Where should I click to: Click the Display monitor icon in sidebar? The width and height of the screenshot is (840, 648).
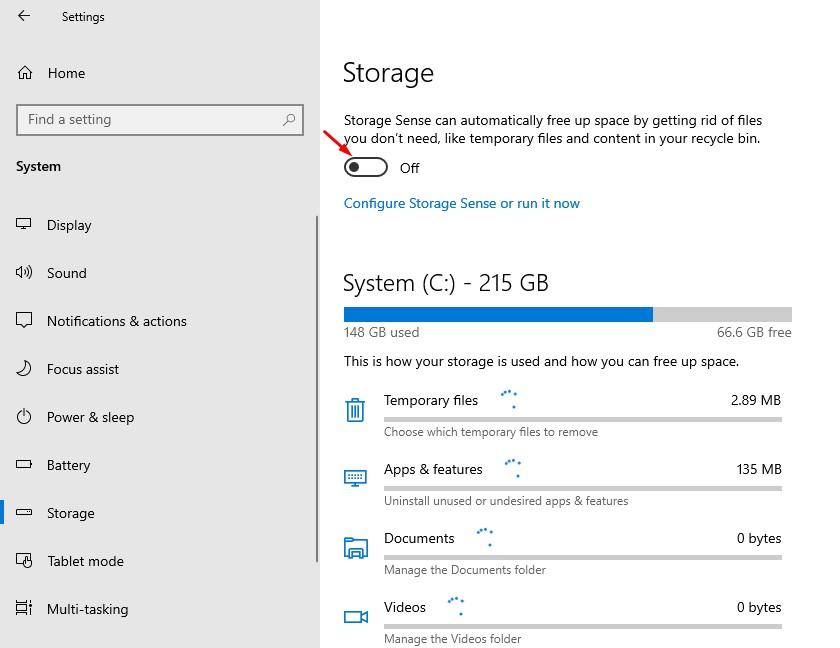[23, 225]
